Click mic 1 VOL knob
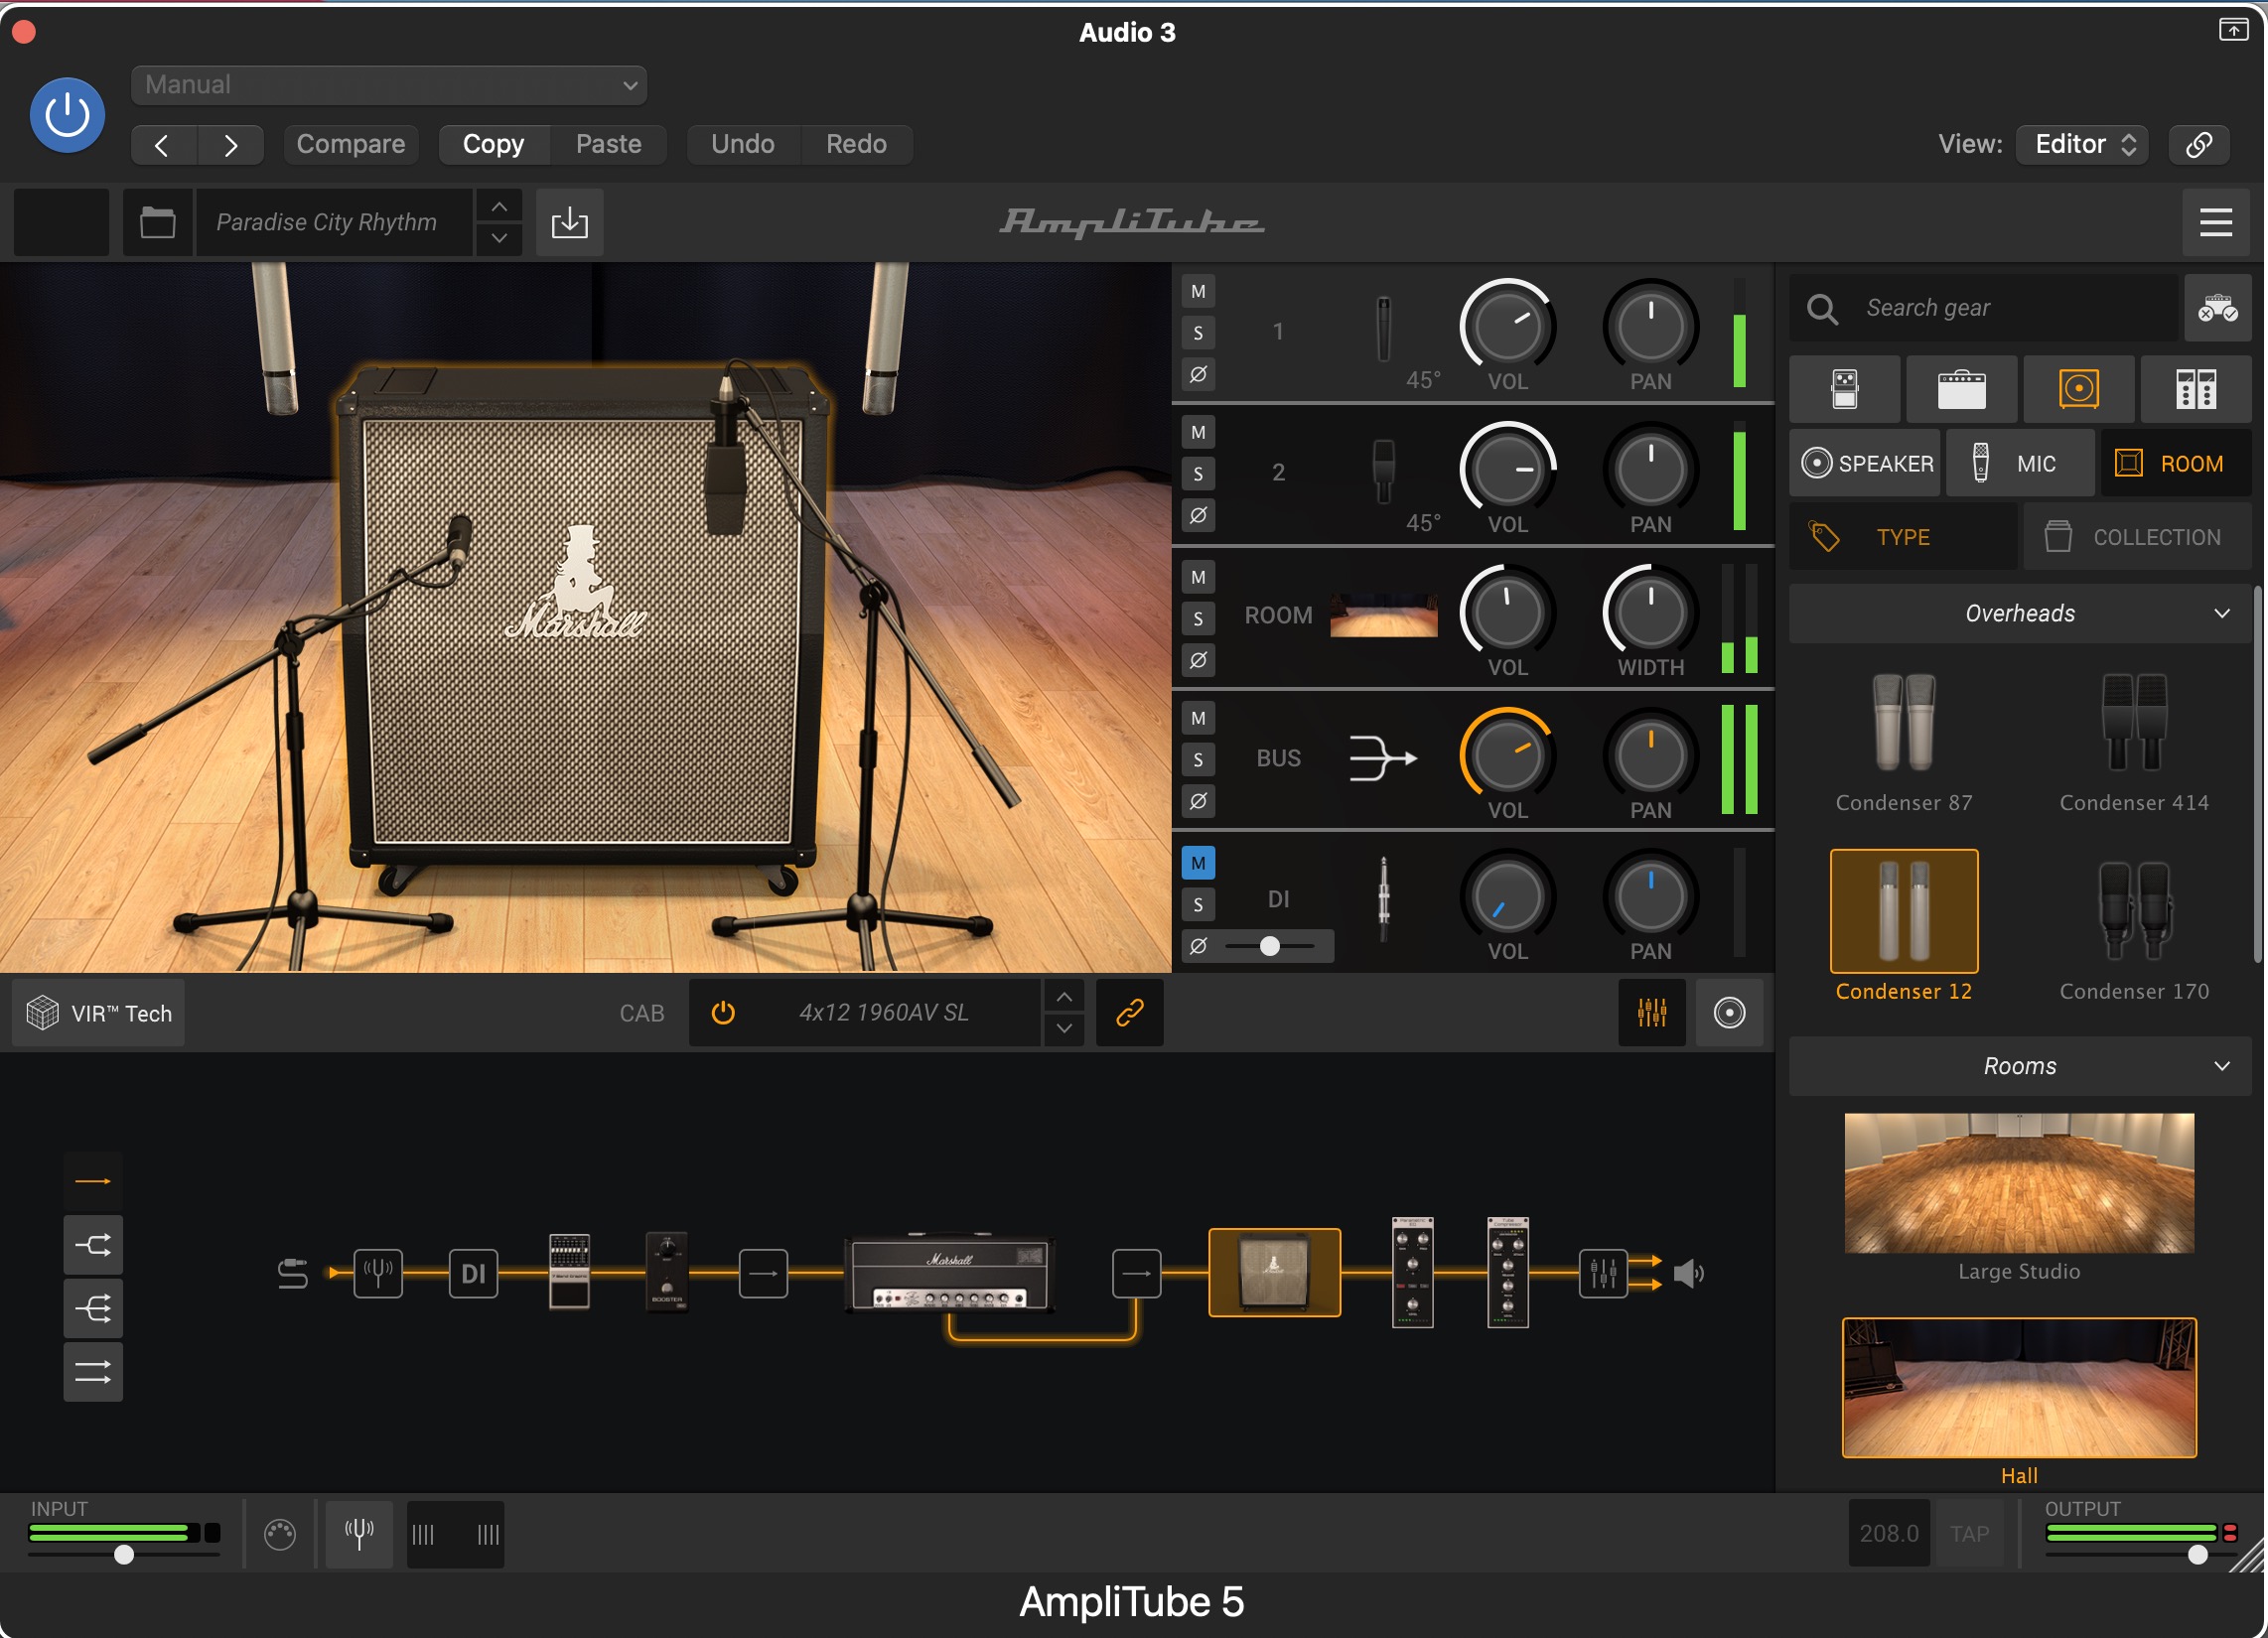2268x1638 pixels. click(x=1507, y=327)
